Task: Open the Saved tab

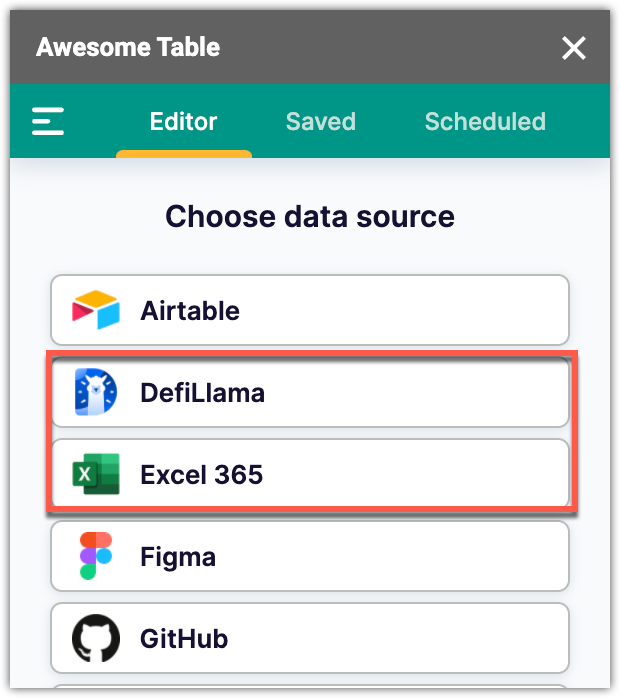Action: 320,122
